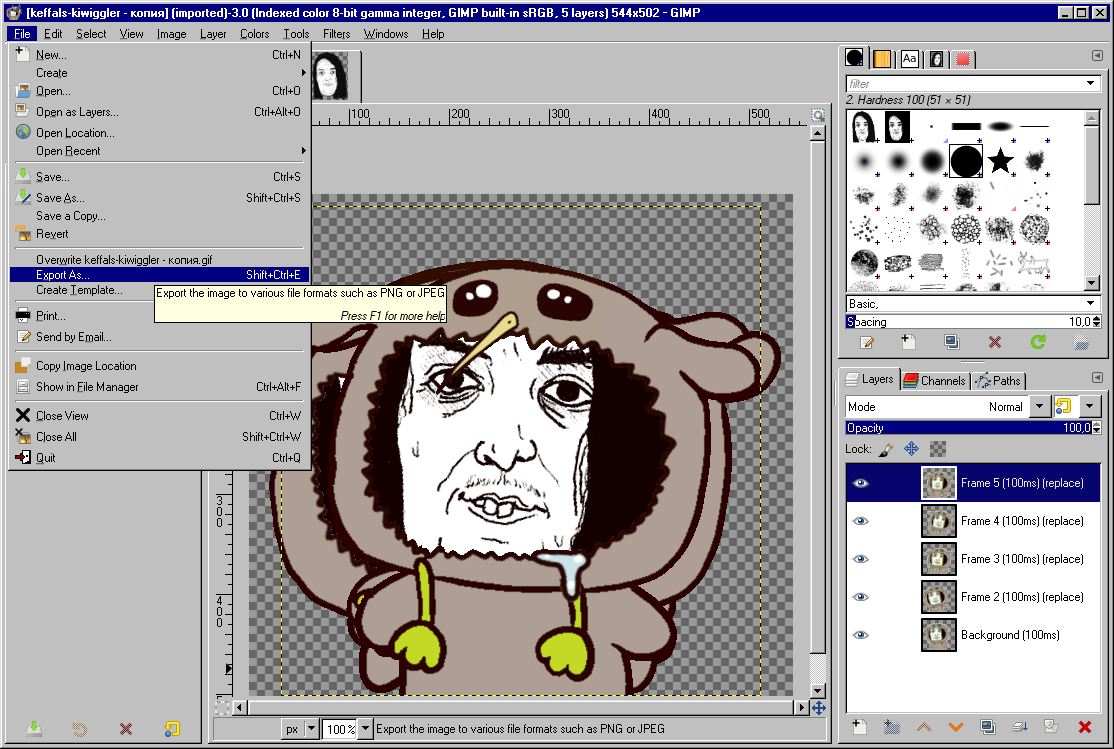Open the brush filter dropdown arrow

coord(1090,84)
